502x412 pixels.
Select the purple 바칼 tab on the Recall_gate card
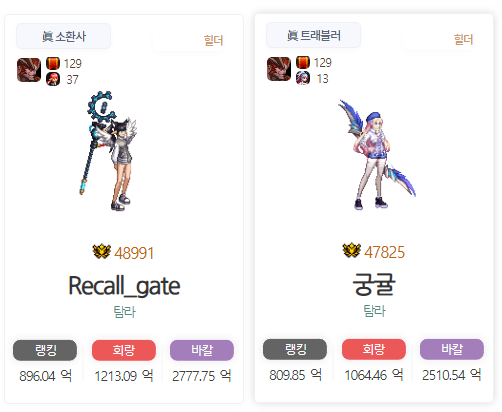[202, 350]
